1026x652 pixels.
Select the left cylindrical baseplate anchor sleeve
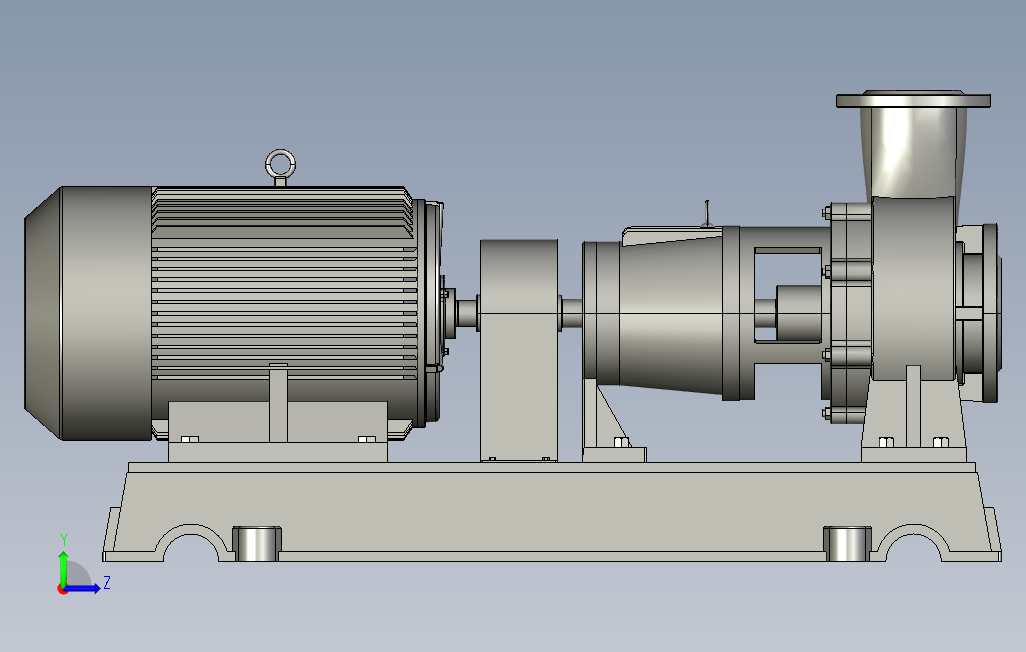pos(257,543)
